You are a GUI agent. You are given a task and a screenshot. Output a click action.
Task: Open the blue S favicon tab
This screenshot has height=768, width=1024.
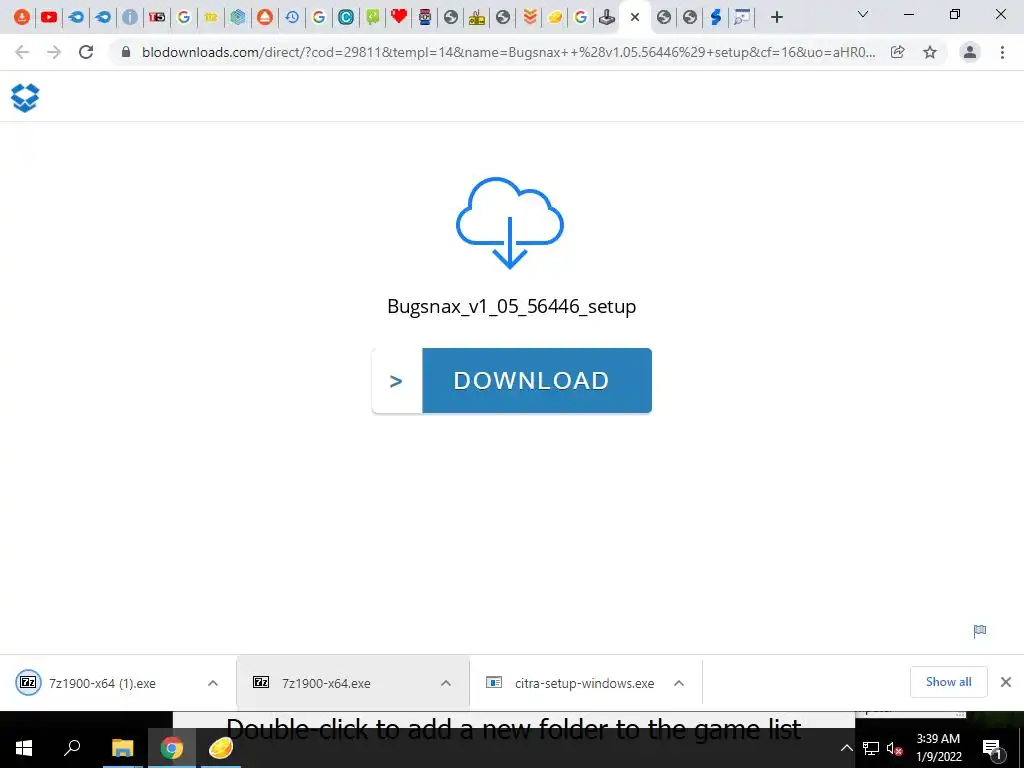pos(716,17)
